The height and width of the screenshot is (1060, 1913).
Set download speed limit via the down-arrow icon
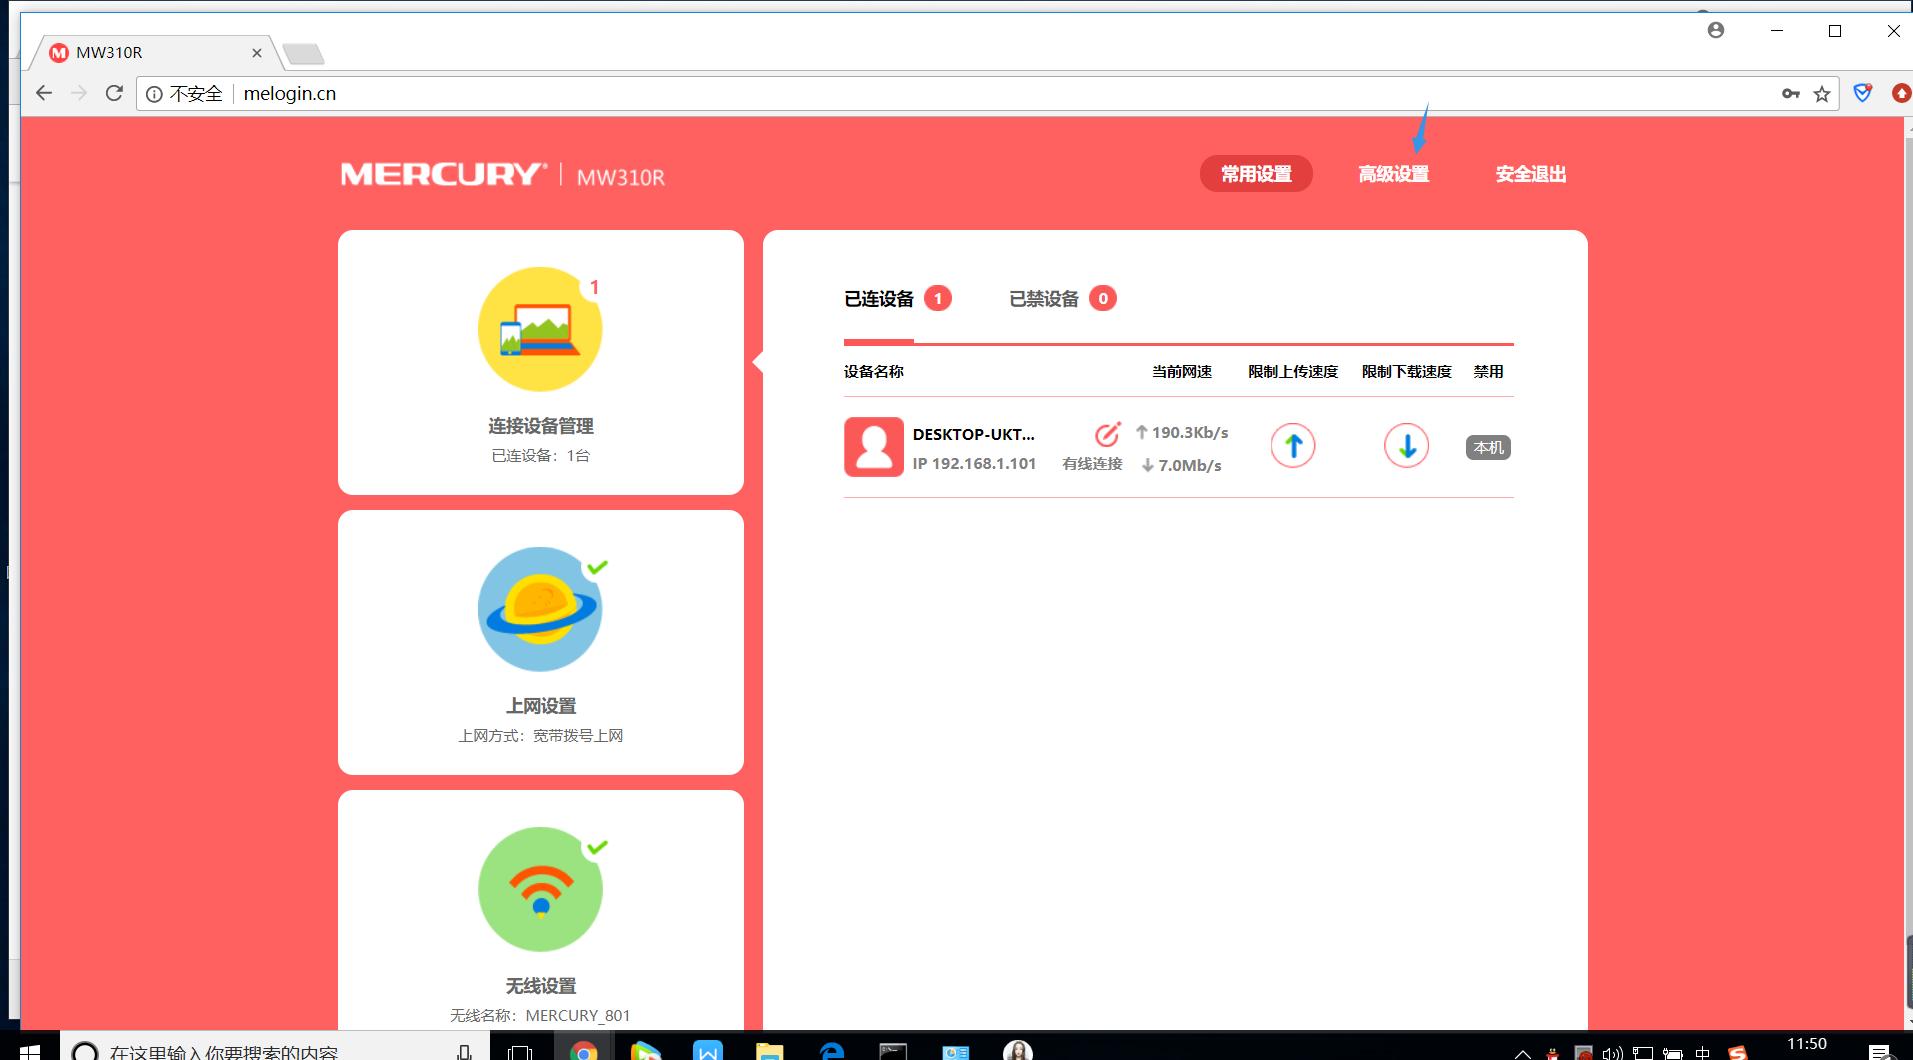click(1406, 446)
